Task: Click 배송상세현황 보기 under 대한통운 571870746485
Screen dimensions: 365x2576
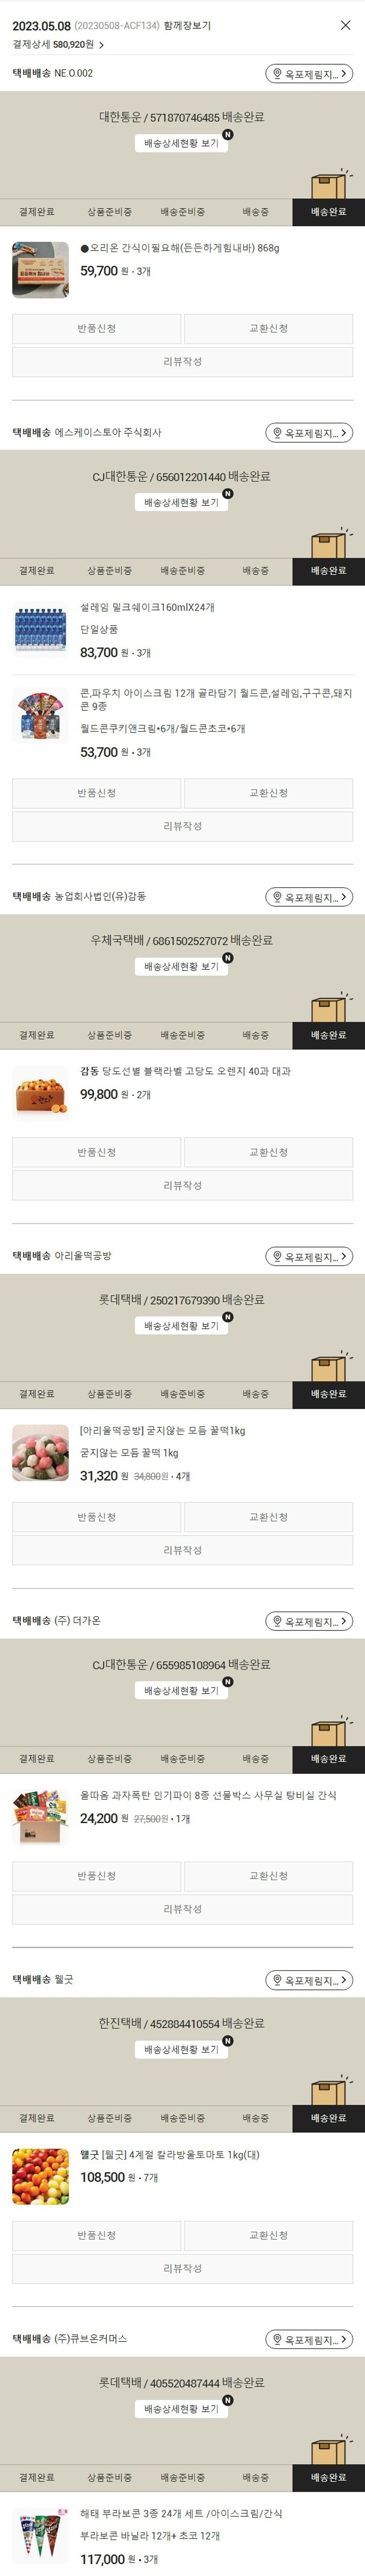Action: [181, 143]
